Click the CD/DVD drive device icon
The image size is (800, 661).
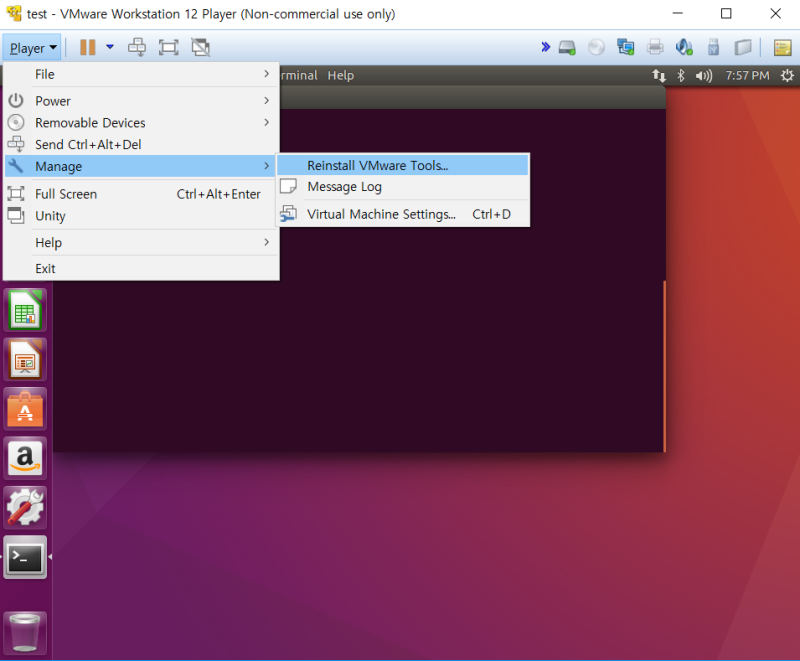[x=596, y=47]
